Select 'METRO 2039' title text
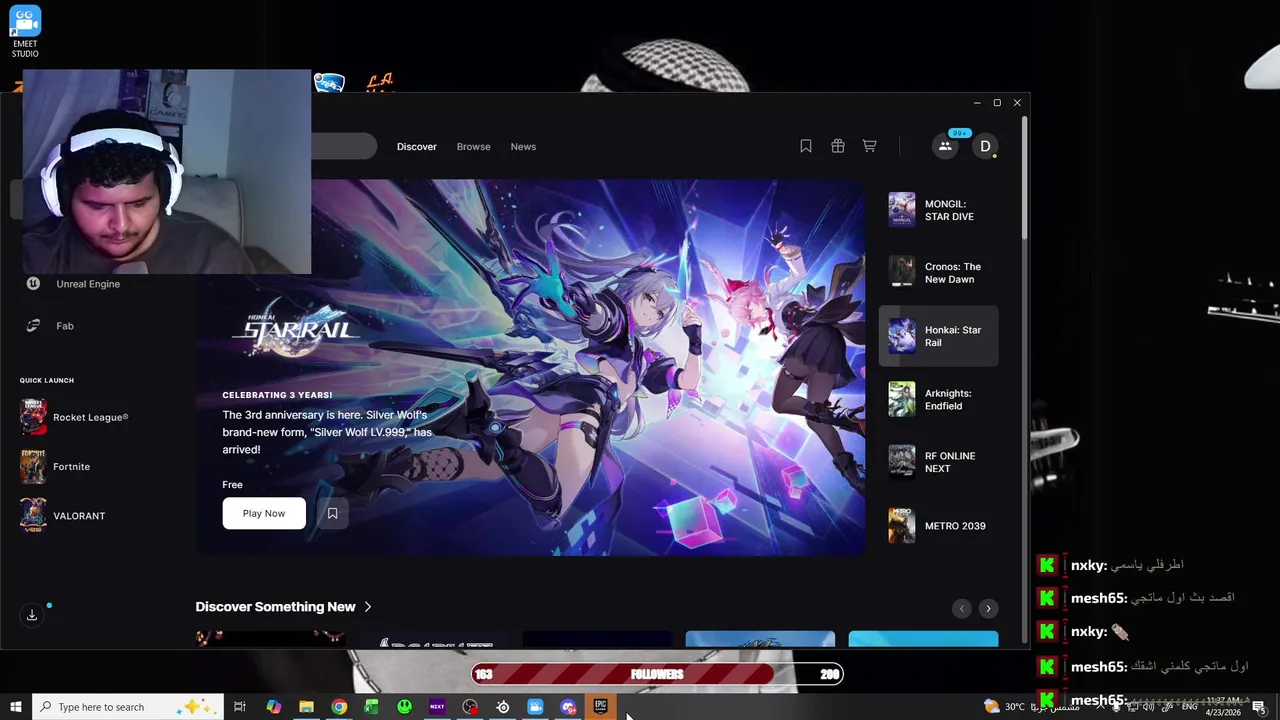Screen dimensions: 1280x720 point(955,526)
